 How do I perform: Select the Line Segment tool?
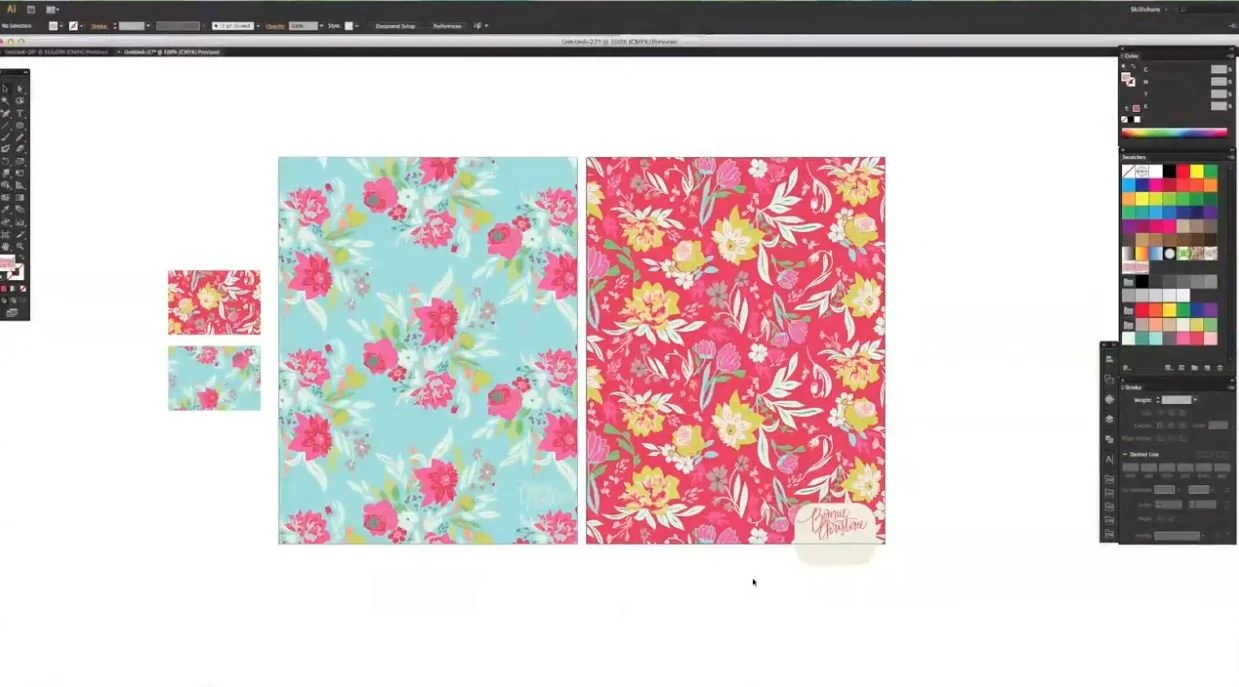(5, 125)
